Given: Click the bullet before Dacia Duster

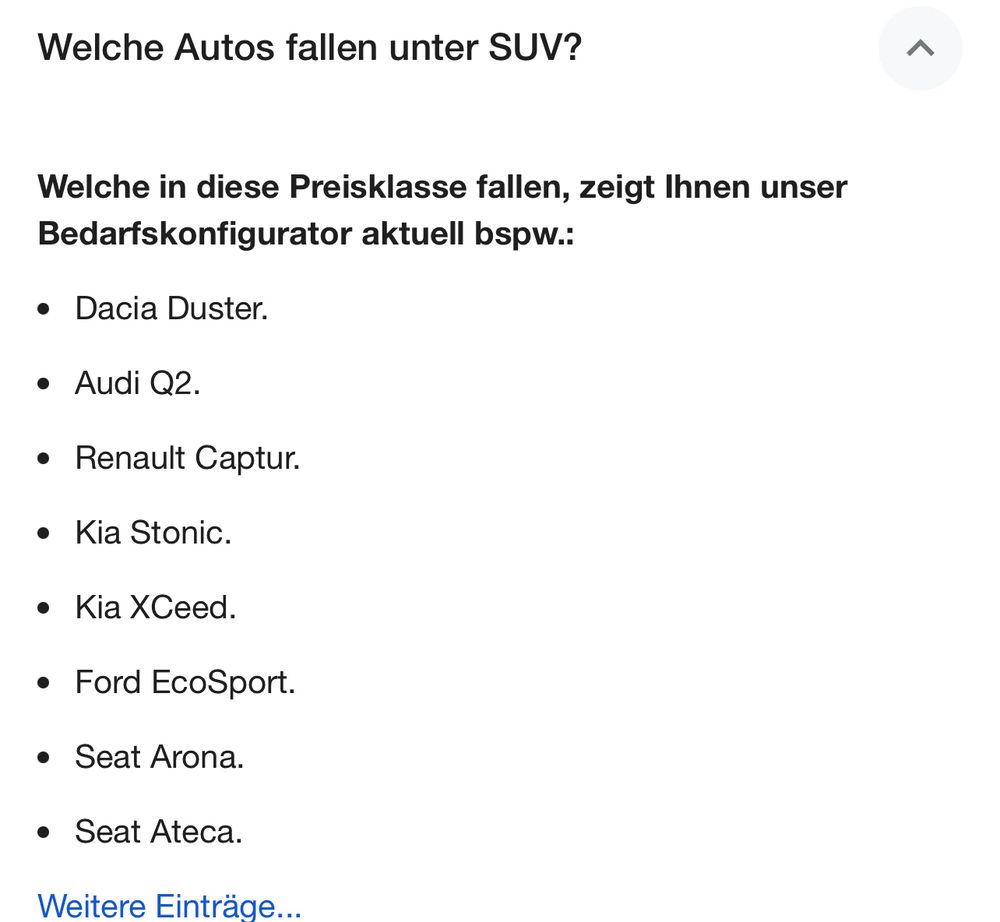Looking at the screenshot, I should pos(43,309).
